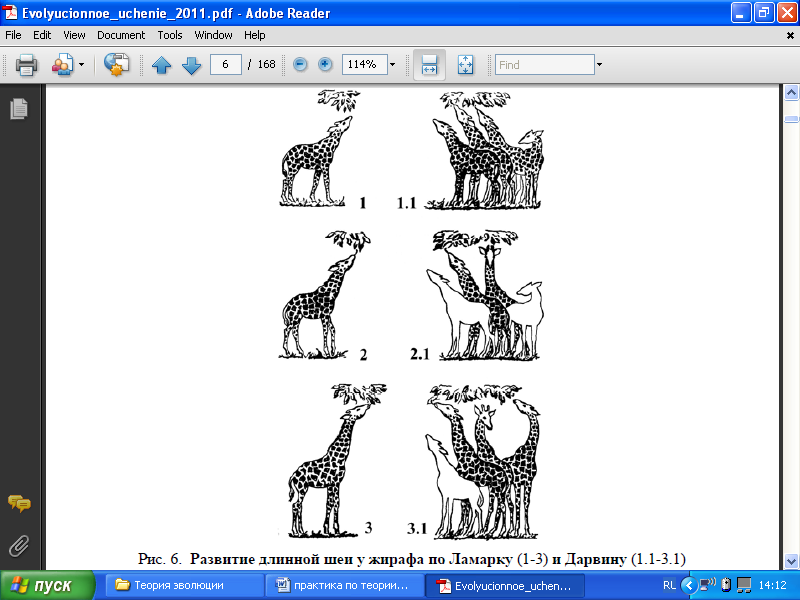
Task: Click the page number field showing 6
Action: point(226,64)
